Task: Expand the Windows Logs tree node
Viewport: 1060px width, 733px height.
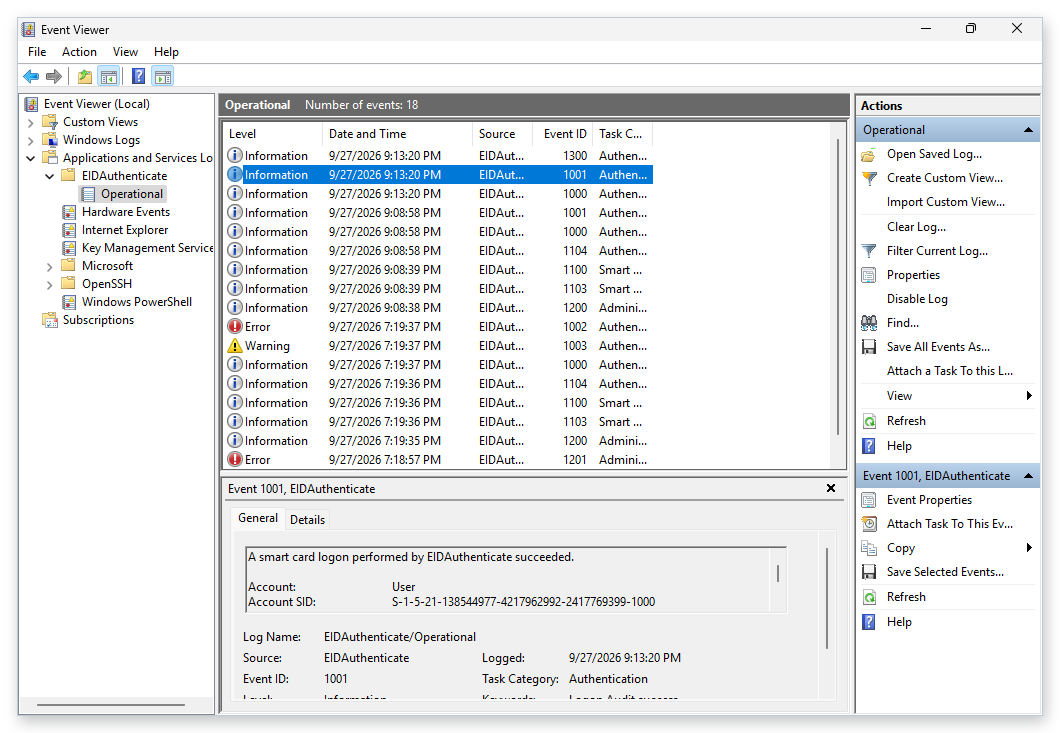Action: [30, 141]
